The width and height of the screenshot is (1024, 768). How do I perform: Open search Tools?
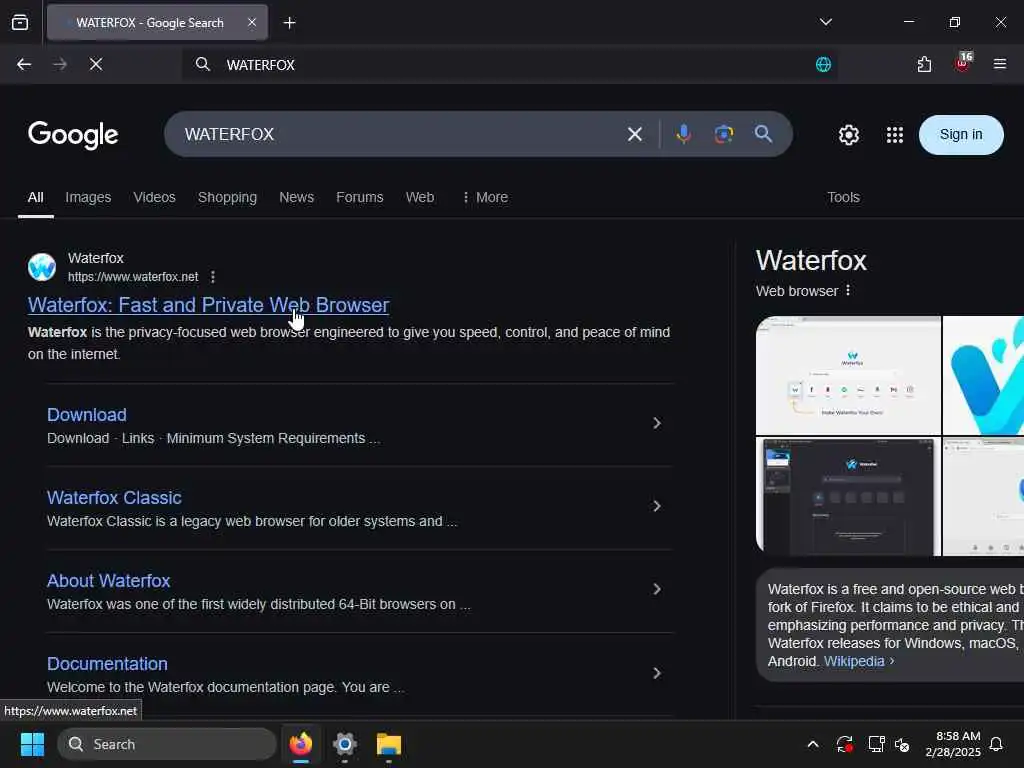[843, 197]
